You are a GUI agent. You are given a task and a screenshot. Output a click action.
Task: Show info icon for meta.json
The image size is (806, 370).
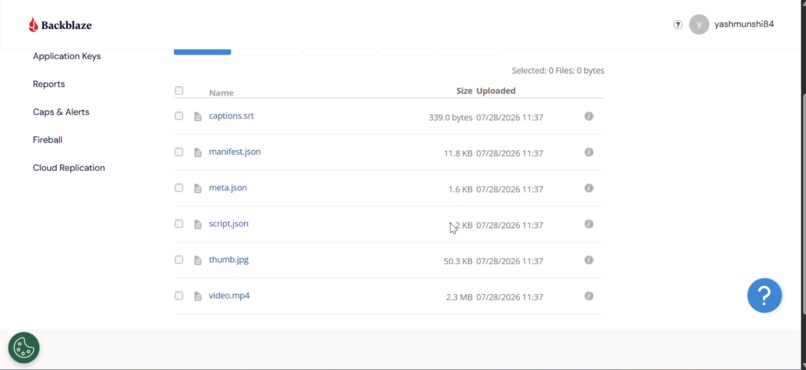coord(589,188)
